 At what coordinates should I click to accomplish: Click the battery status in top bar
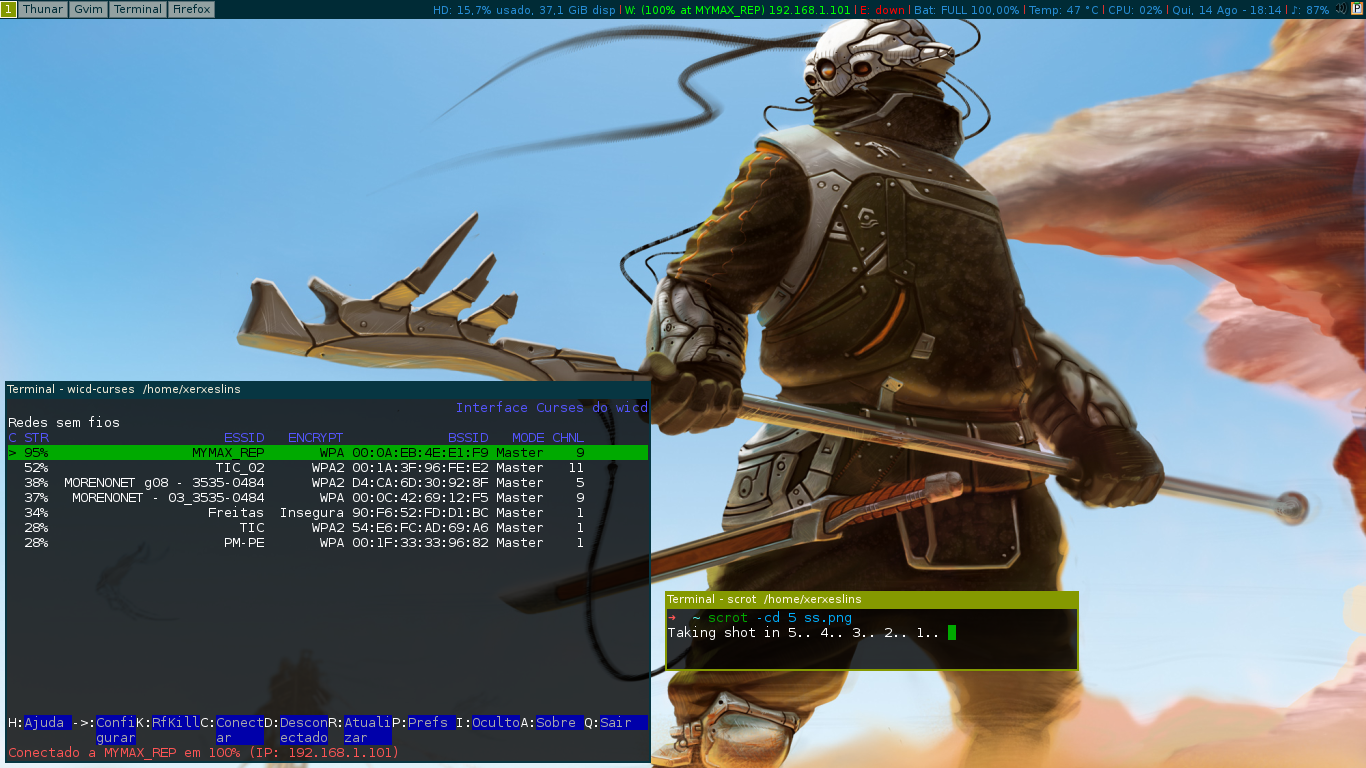tap(967, 9)
